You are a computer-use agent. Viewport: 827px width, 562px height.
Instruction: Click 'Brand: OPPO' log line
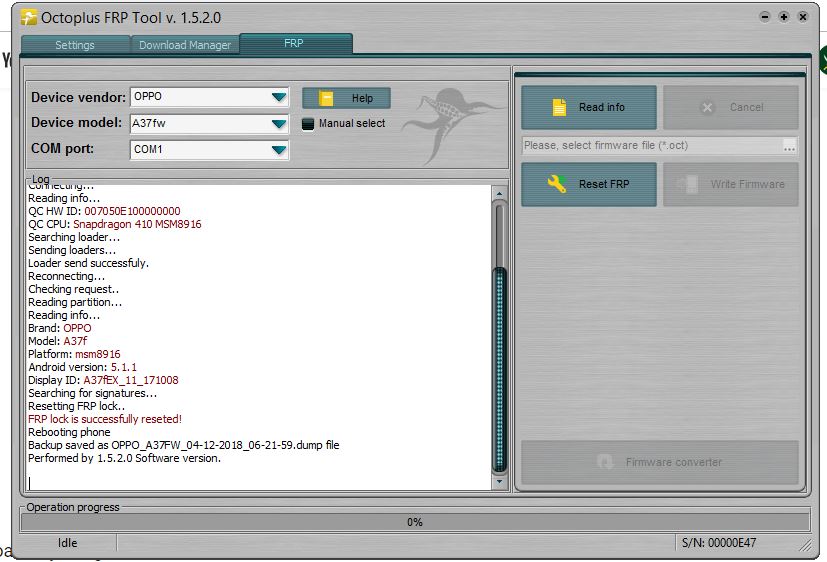pos(60,328)
